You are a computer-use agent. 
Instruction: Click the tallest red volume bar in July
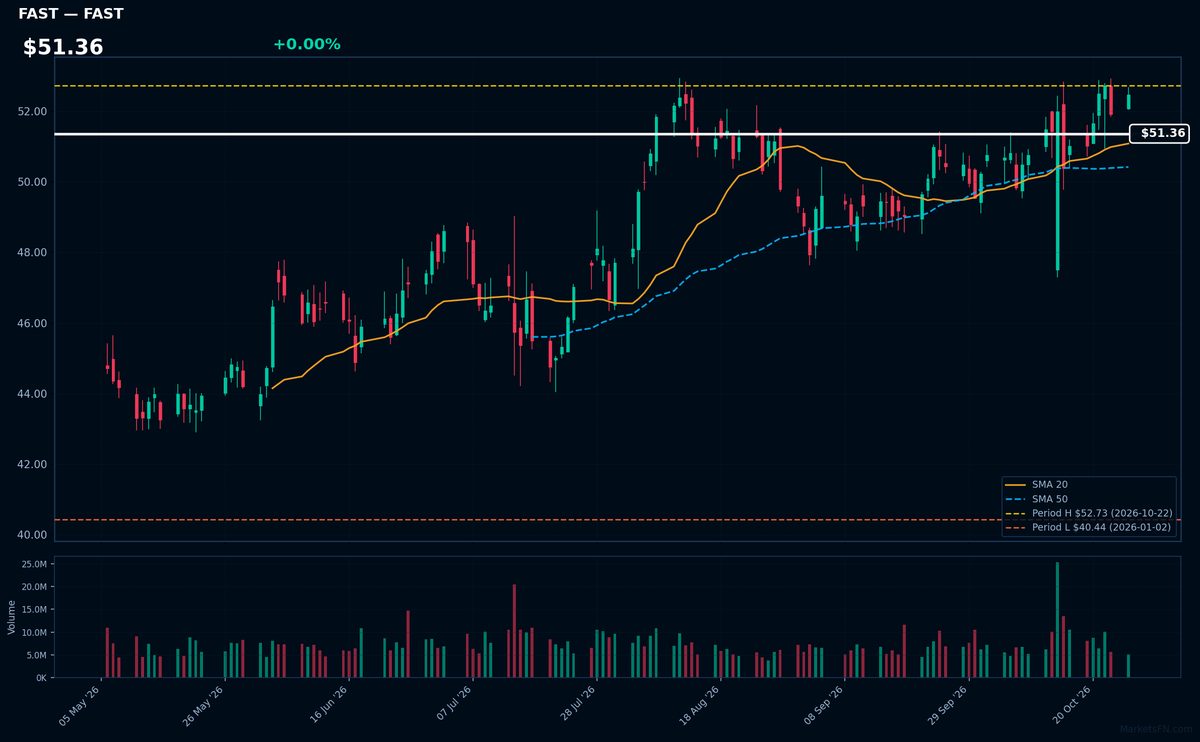click(x=514, y=631)
